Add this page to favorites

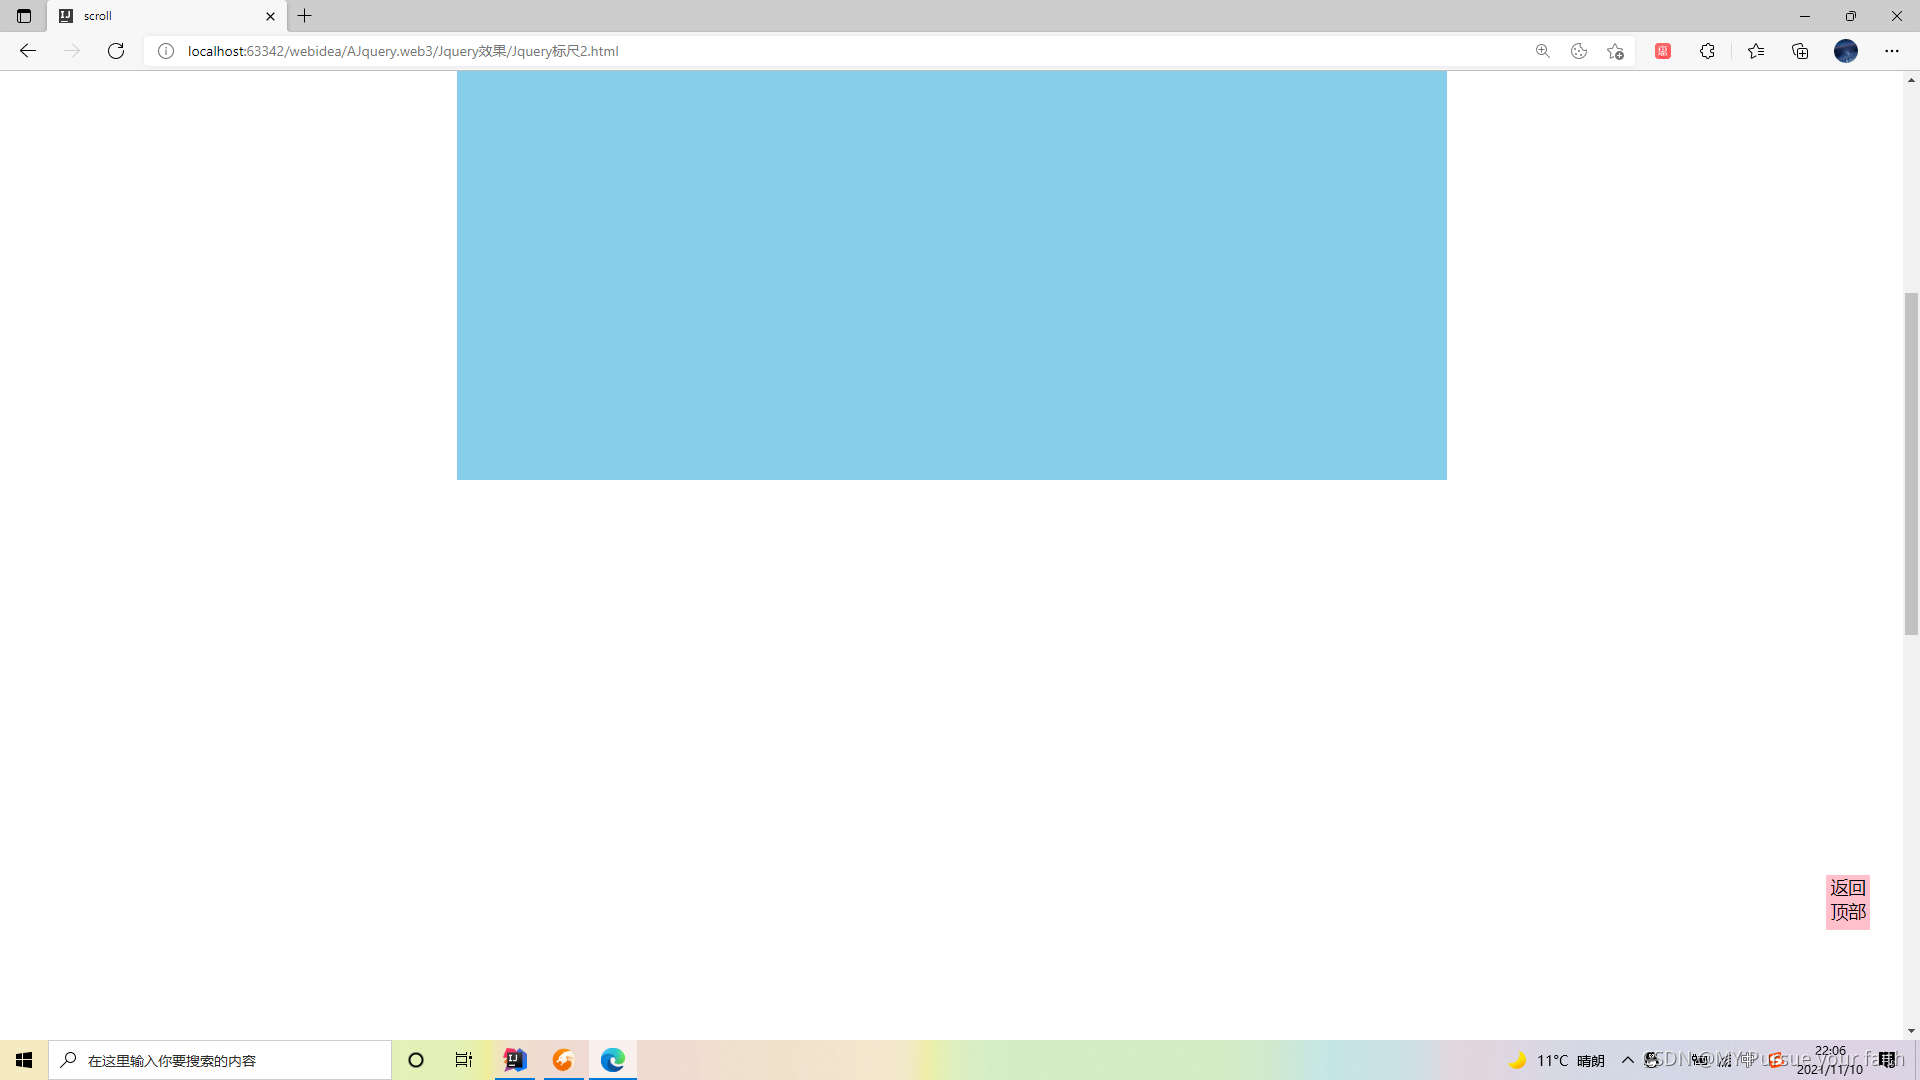1615,51
